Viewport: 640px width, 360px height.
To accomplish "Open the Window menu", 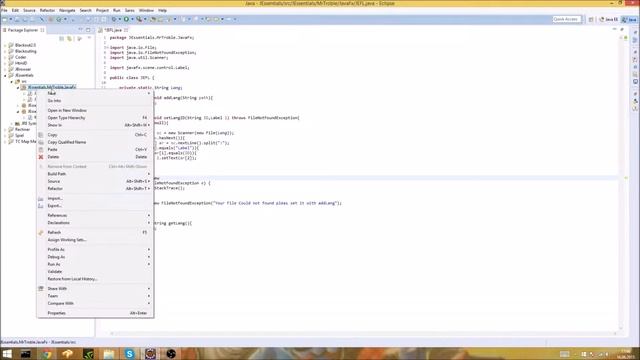I will click(x=147, y=10).
